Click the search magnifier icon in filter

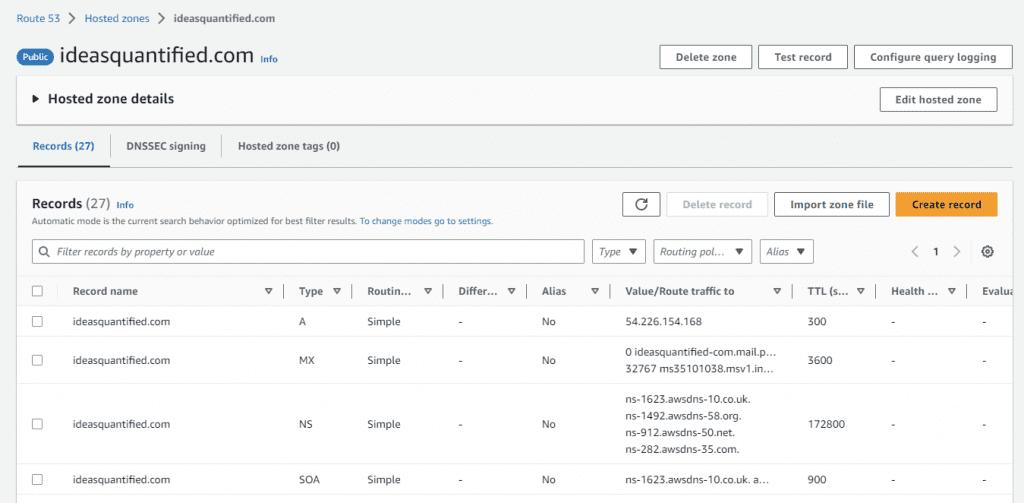44,252
